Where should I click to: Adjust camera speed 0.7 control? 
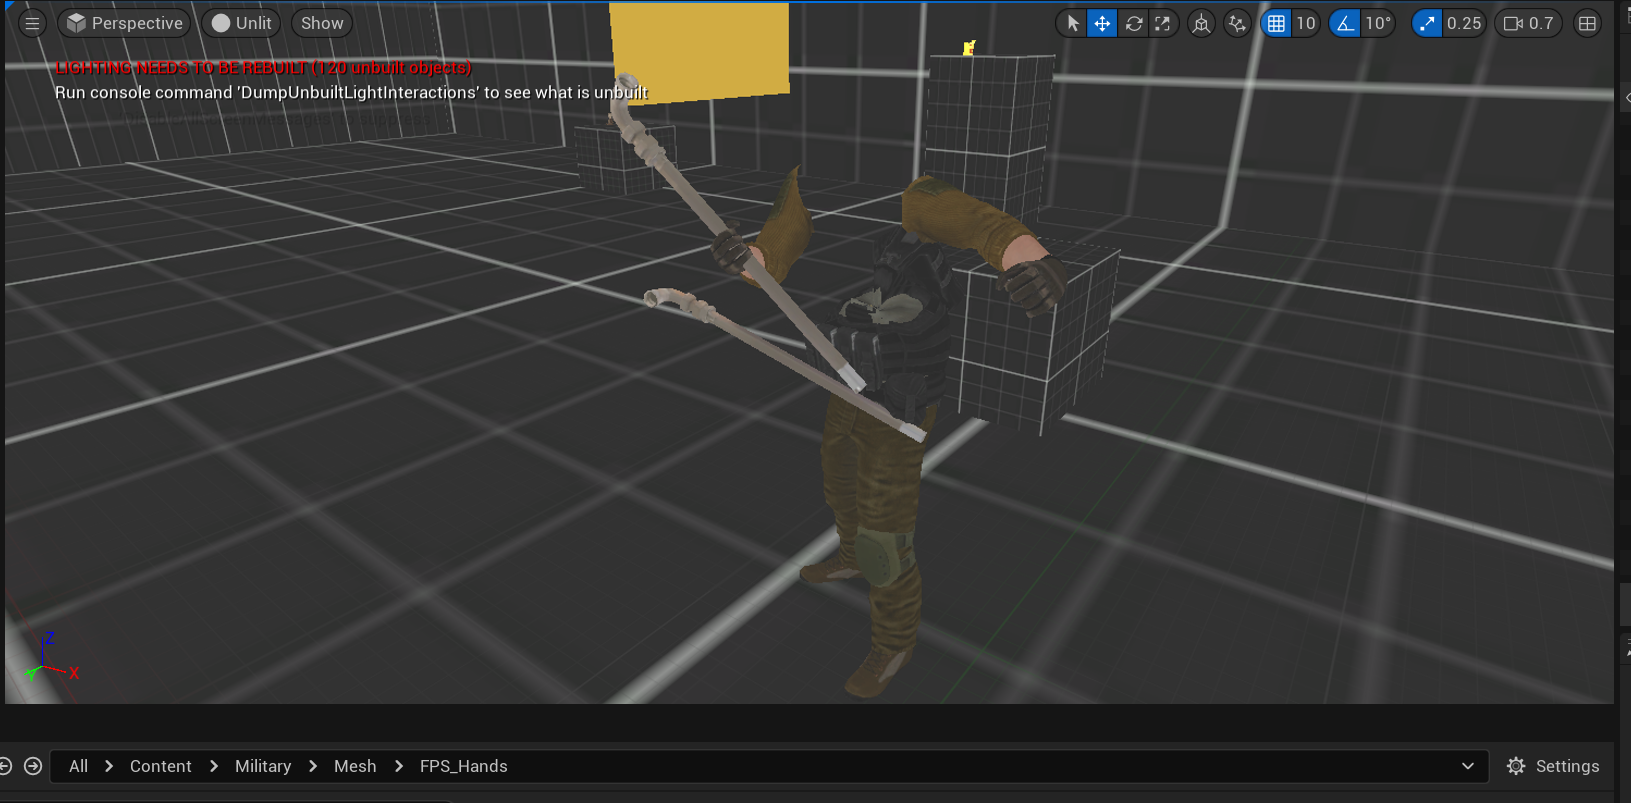click(1529, 23)
